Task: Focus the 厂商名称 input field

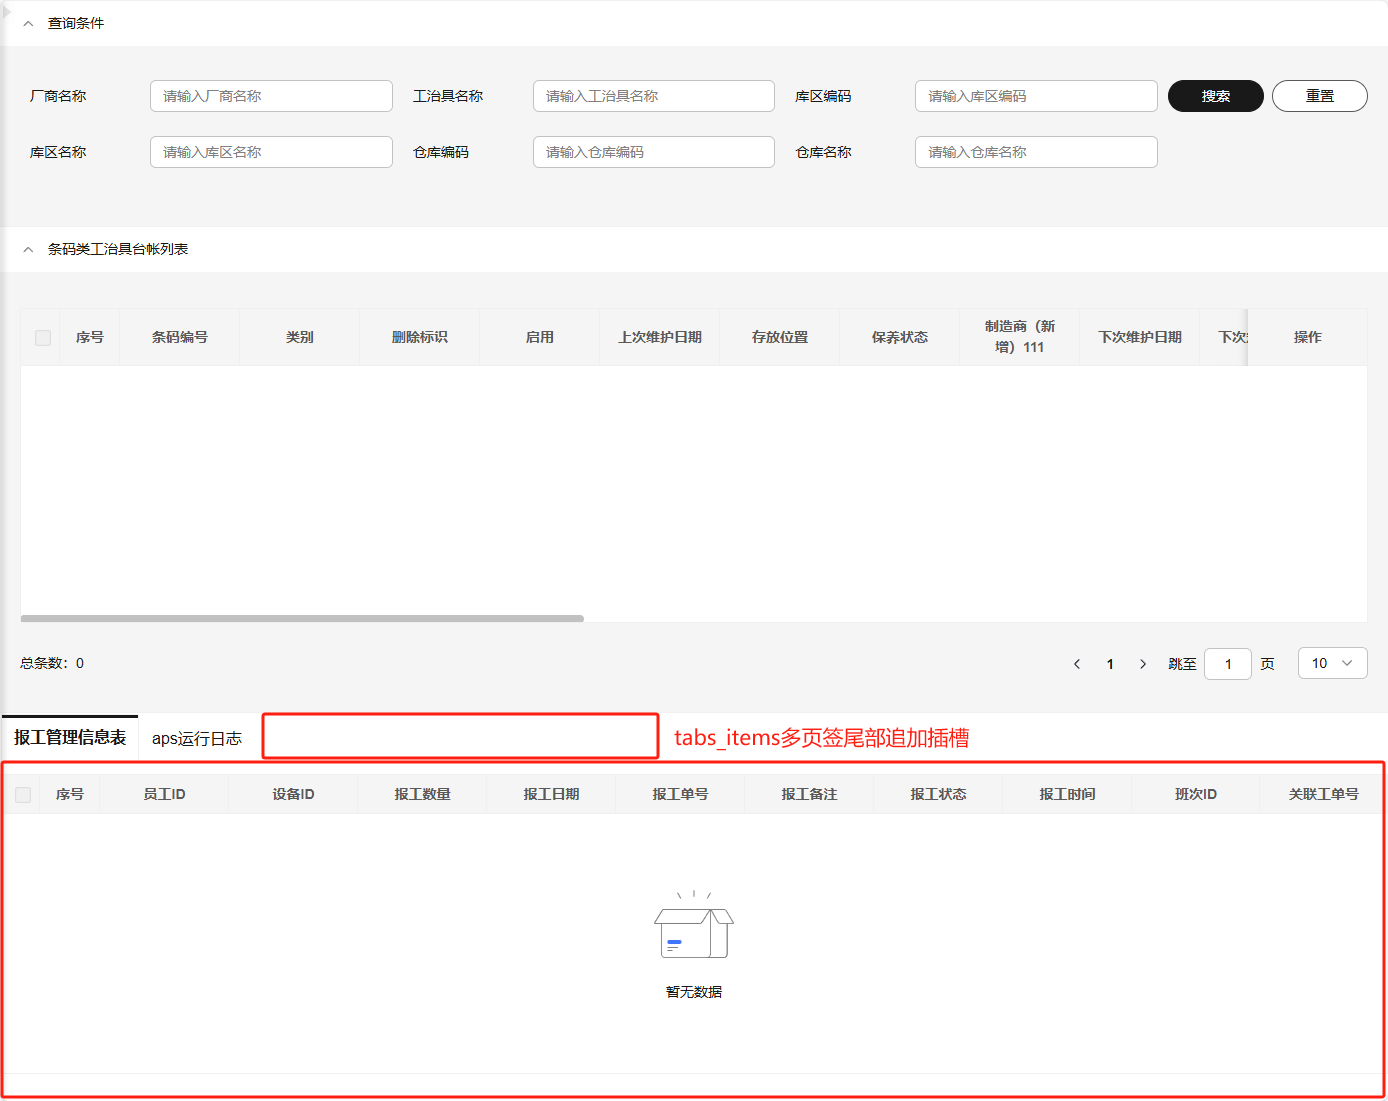Action: coord(271,96)
